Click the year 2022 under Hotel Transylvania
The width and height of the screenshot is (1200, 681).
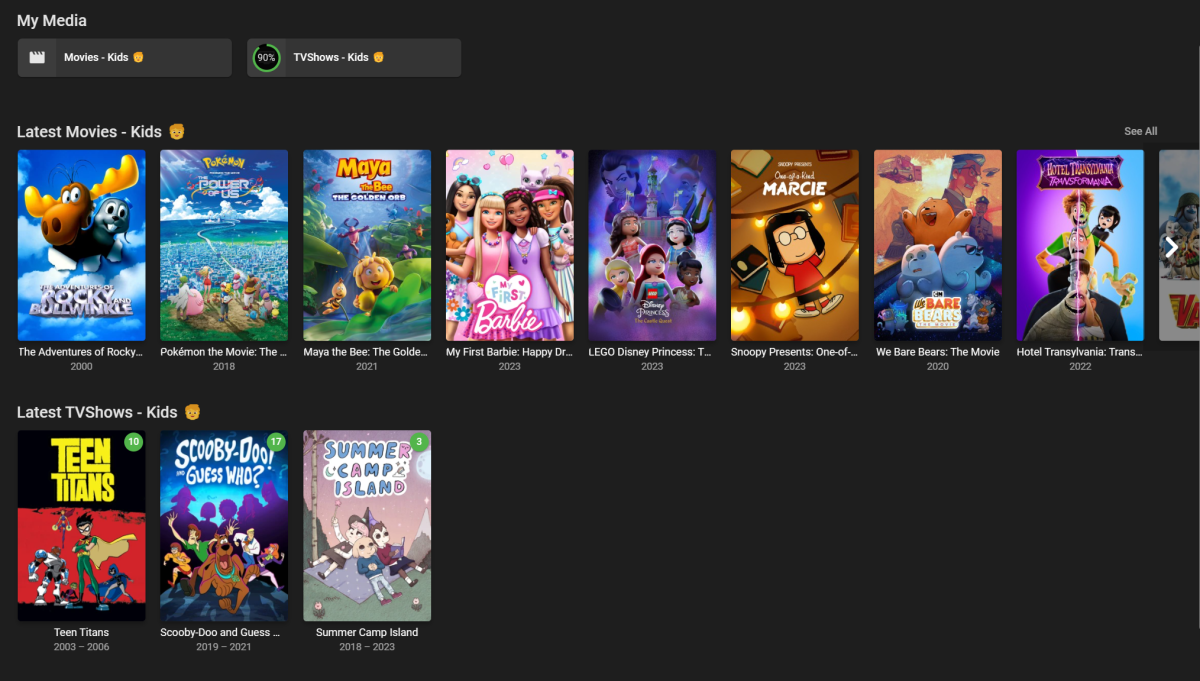(x=1080, y=367)
